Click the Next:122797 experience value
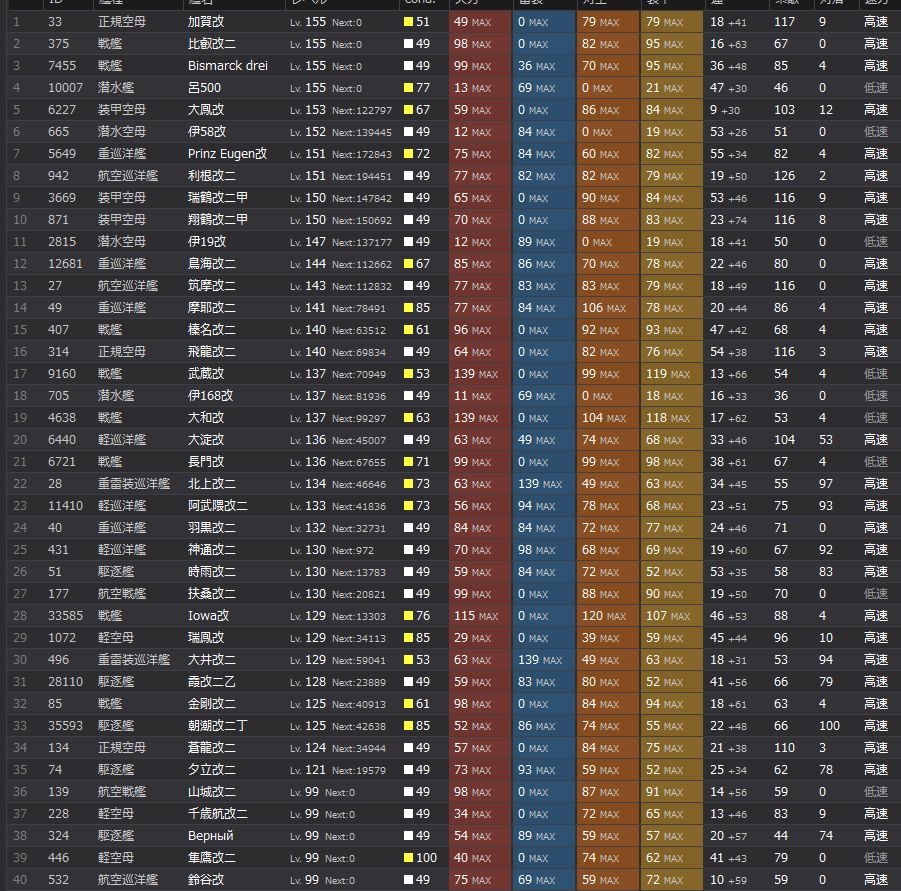The width and height of the screenshot is (901, 891). click(362, 110)
